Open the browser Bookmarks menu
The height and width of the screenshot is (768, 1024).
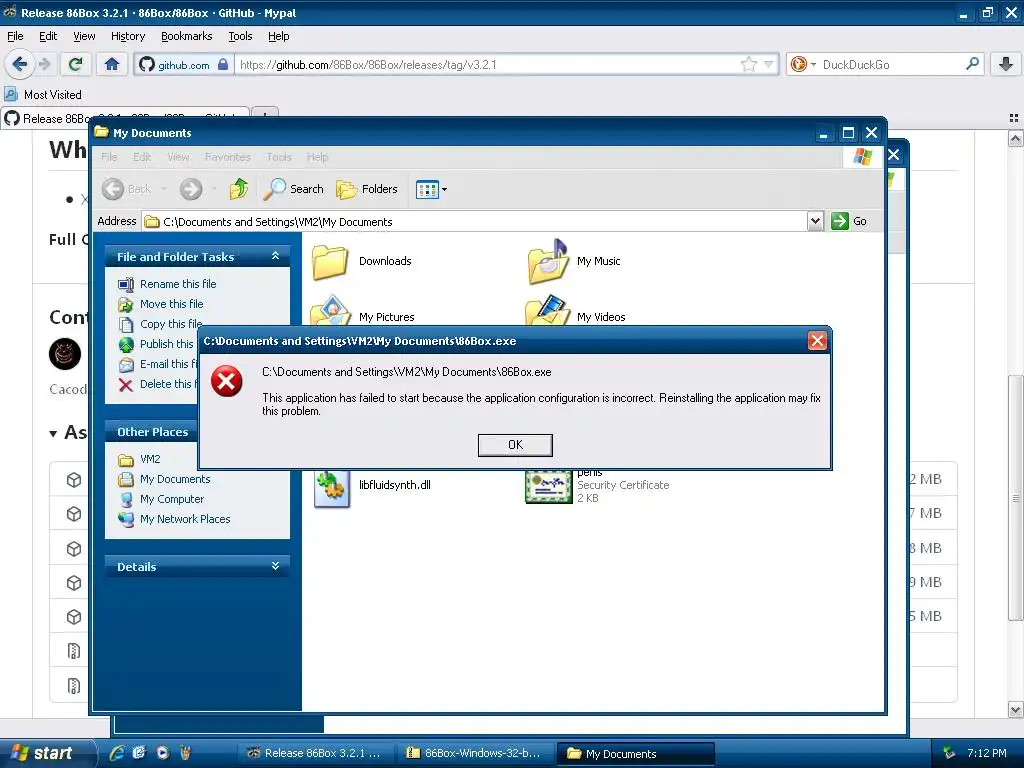(x=186, y=36)
